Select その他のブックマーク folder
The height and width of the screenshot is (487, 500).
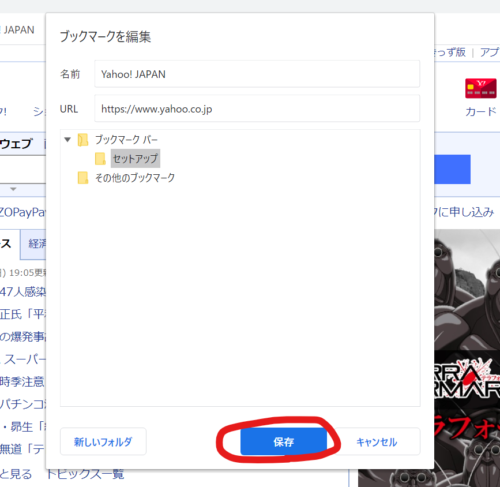(x=135, y=178)
